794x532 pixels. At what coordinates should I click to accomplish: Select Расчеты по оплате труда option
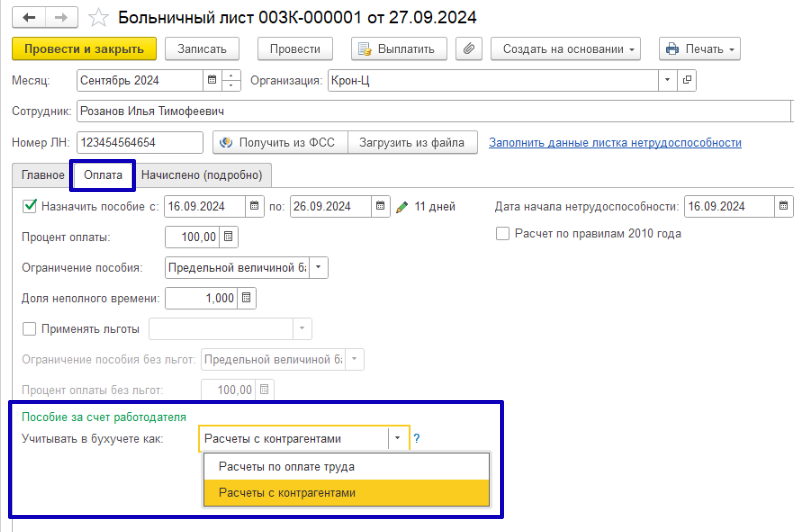(x=287, y=466)
